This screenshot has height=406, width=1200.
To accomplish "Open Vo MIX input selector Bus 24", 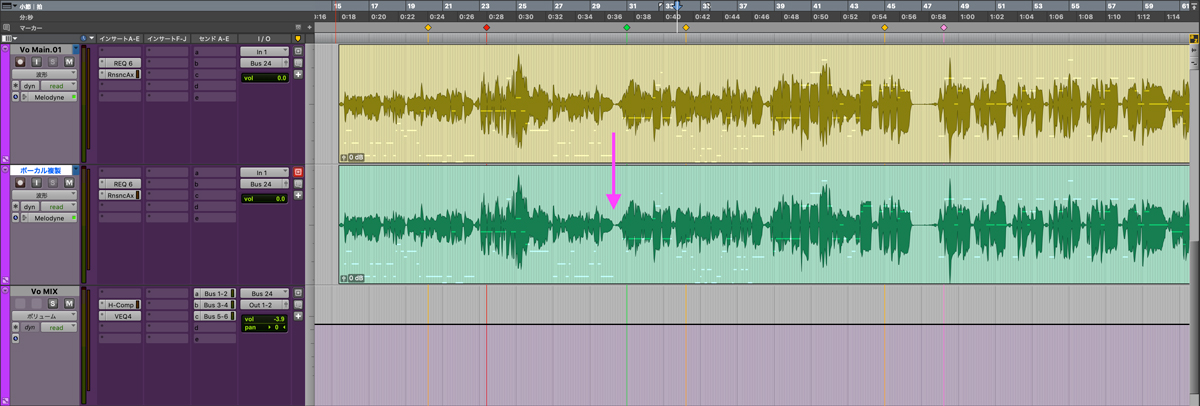I will pyautogui.click(x=264, y=293).
